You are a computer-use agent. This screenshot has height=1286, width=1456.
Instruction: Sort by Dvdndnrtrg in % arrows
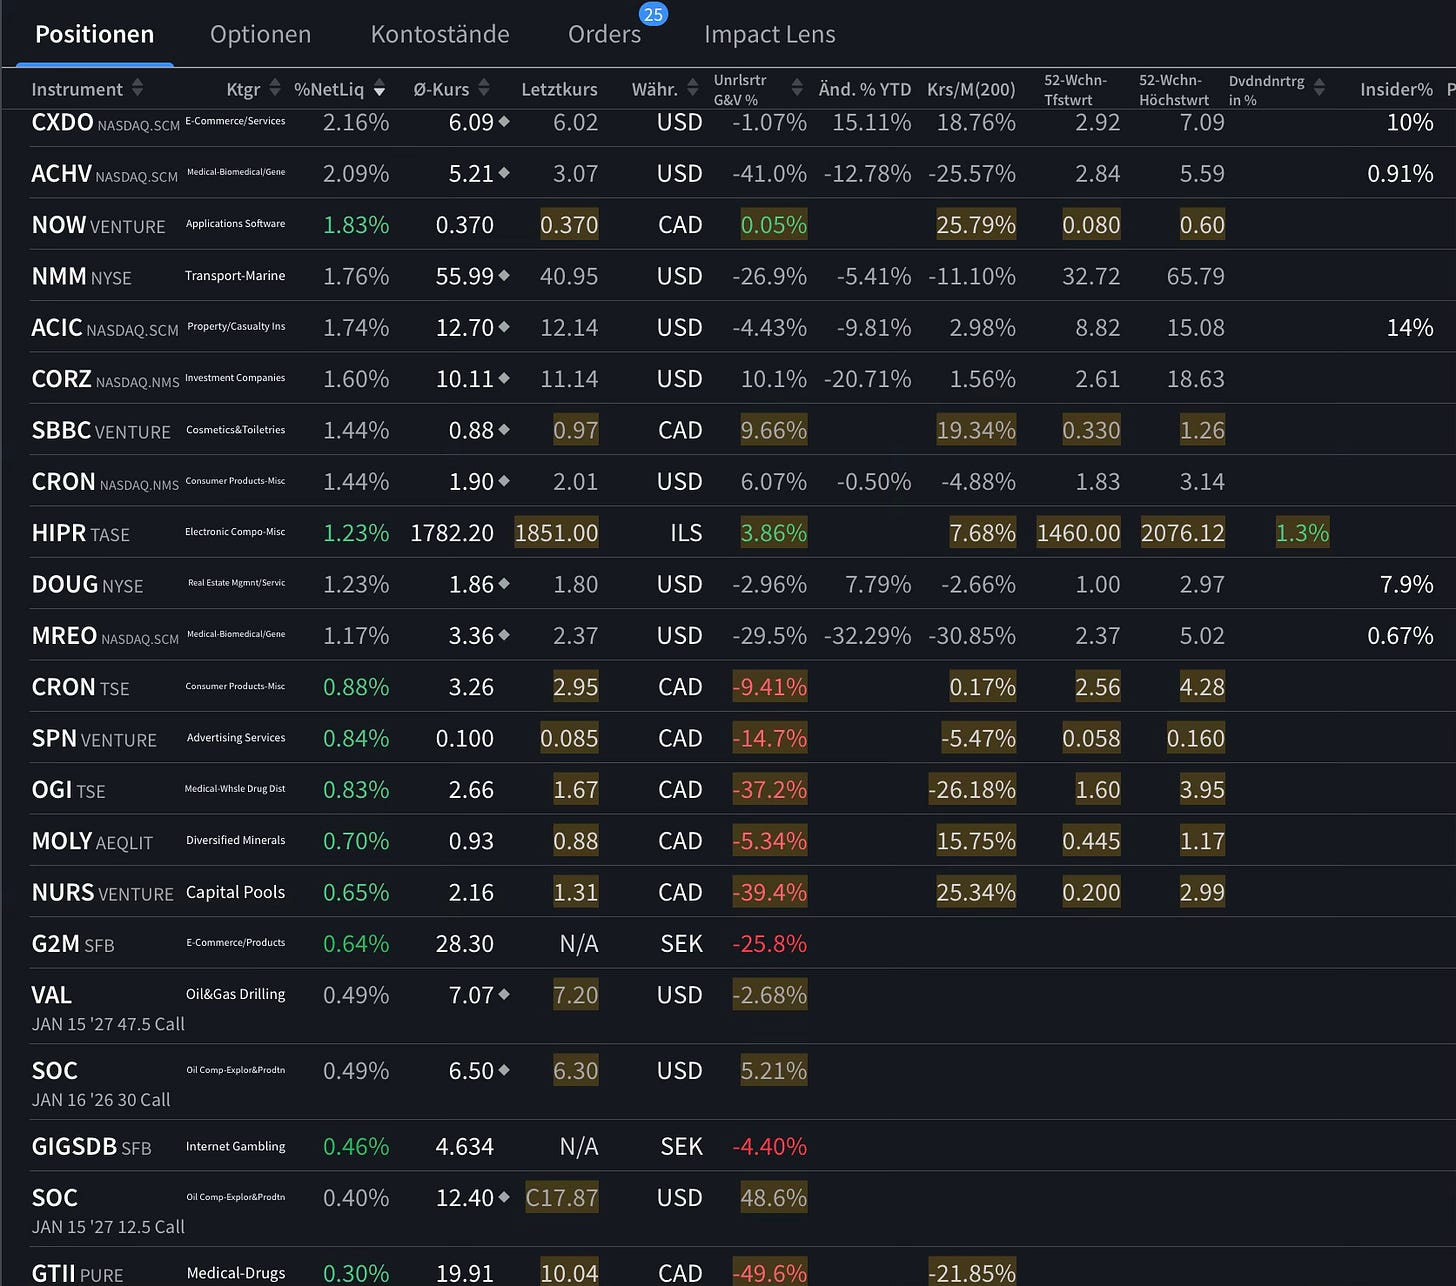tap(1319, 88)
